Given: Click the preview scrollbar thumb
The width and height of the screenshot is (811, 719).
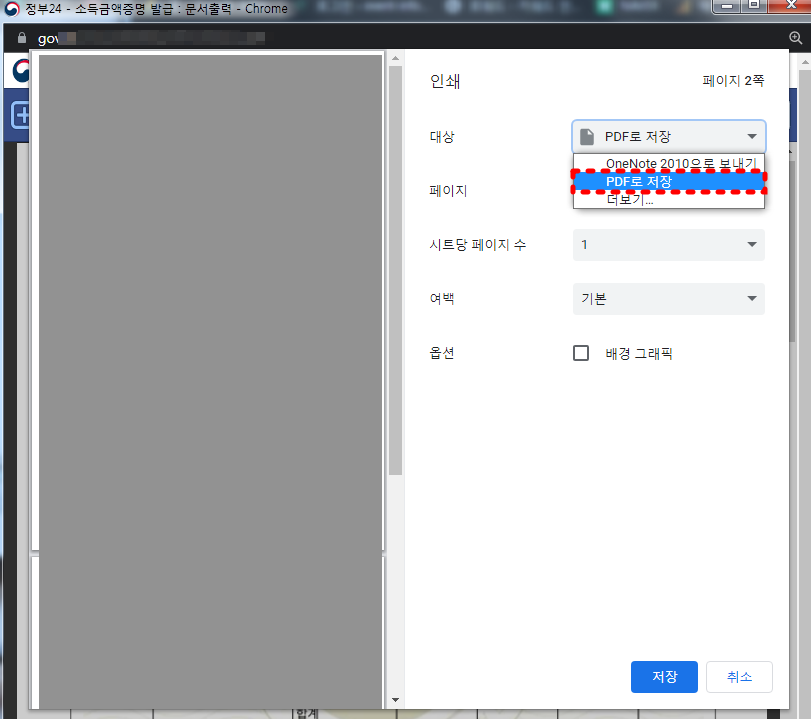Looking at the screenshot, I should point(396,270).
